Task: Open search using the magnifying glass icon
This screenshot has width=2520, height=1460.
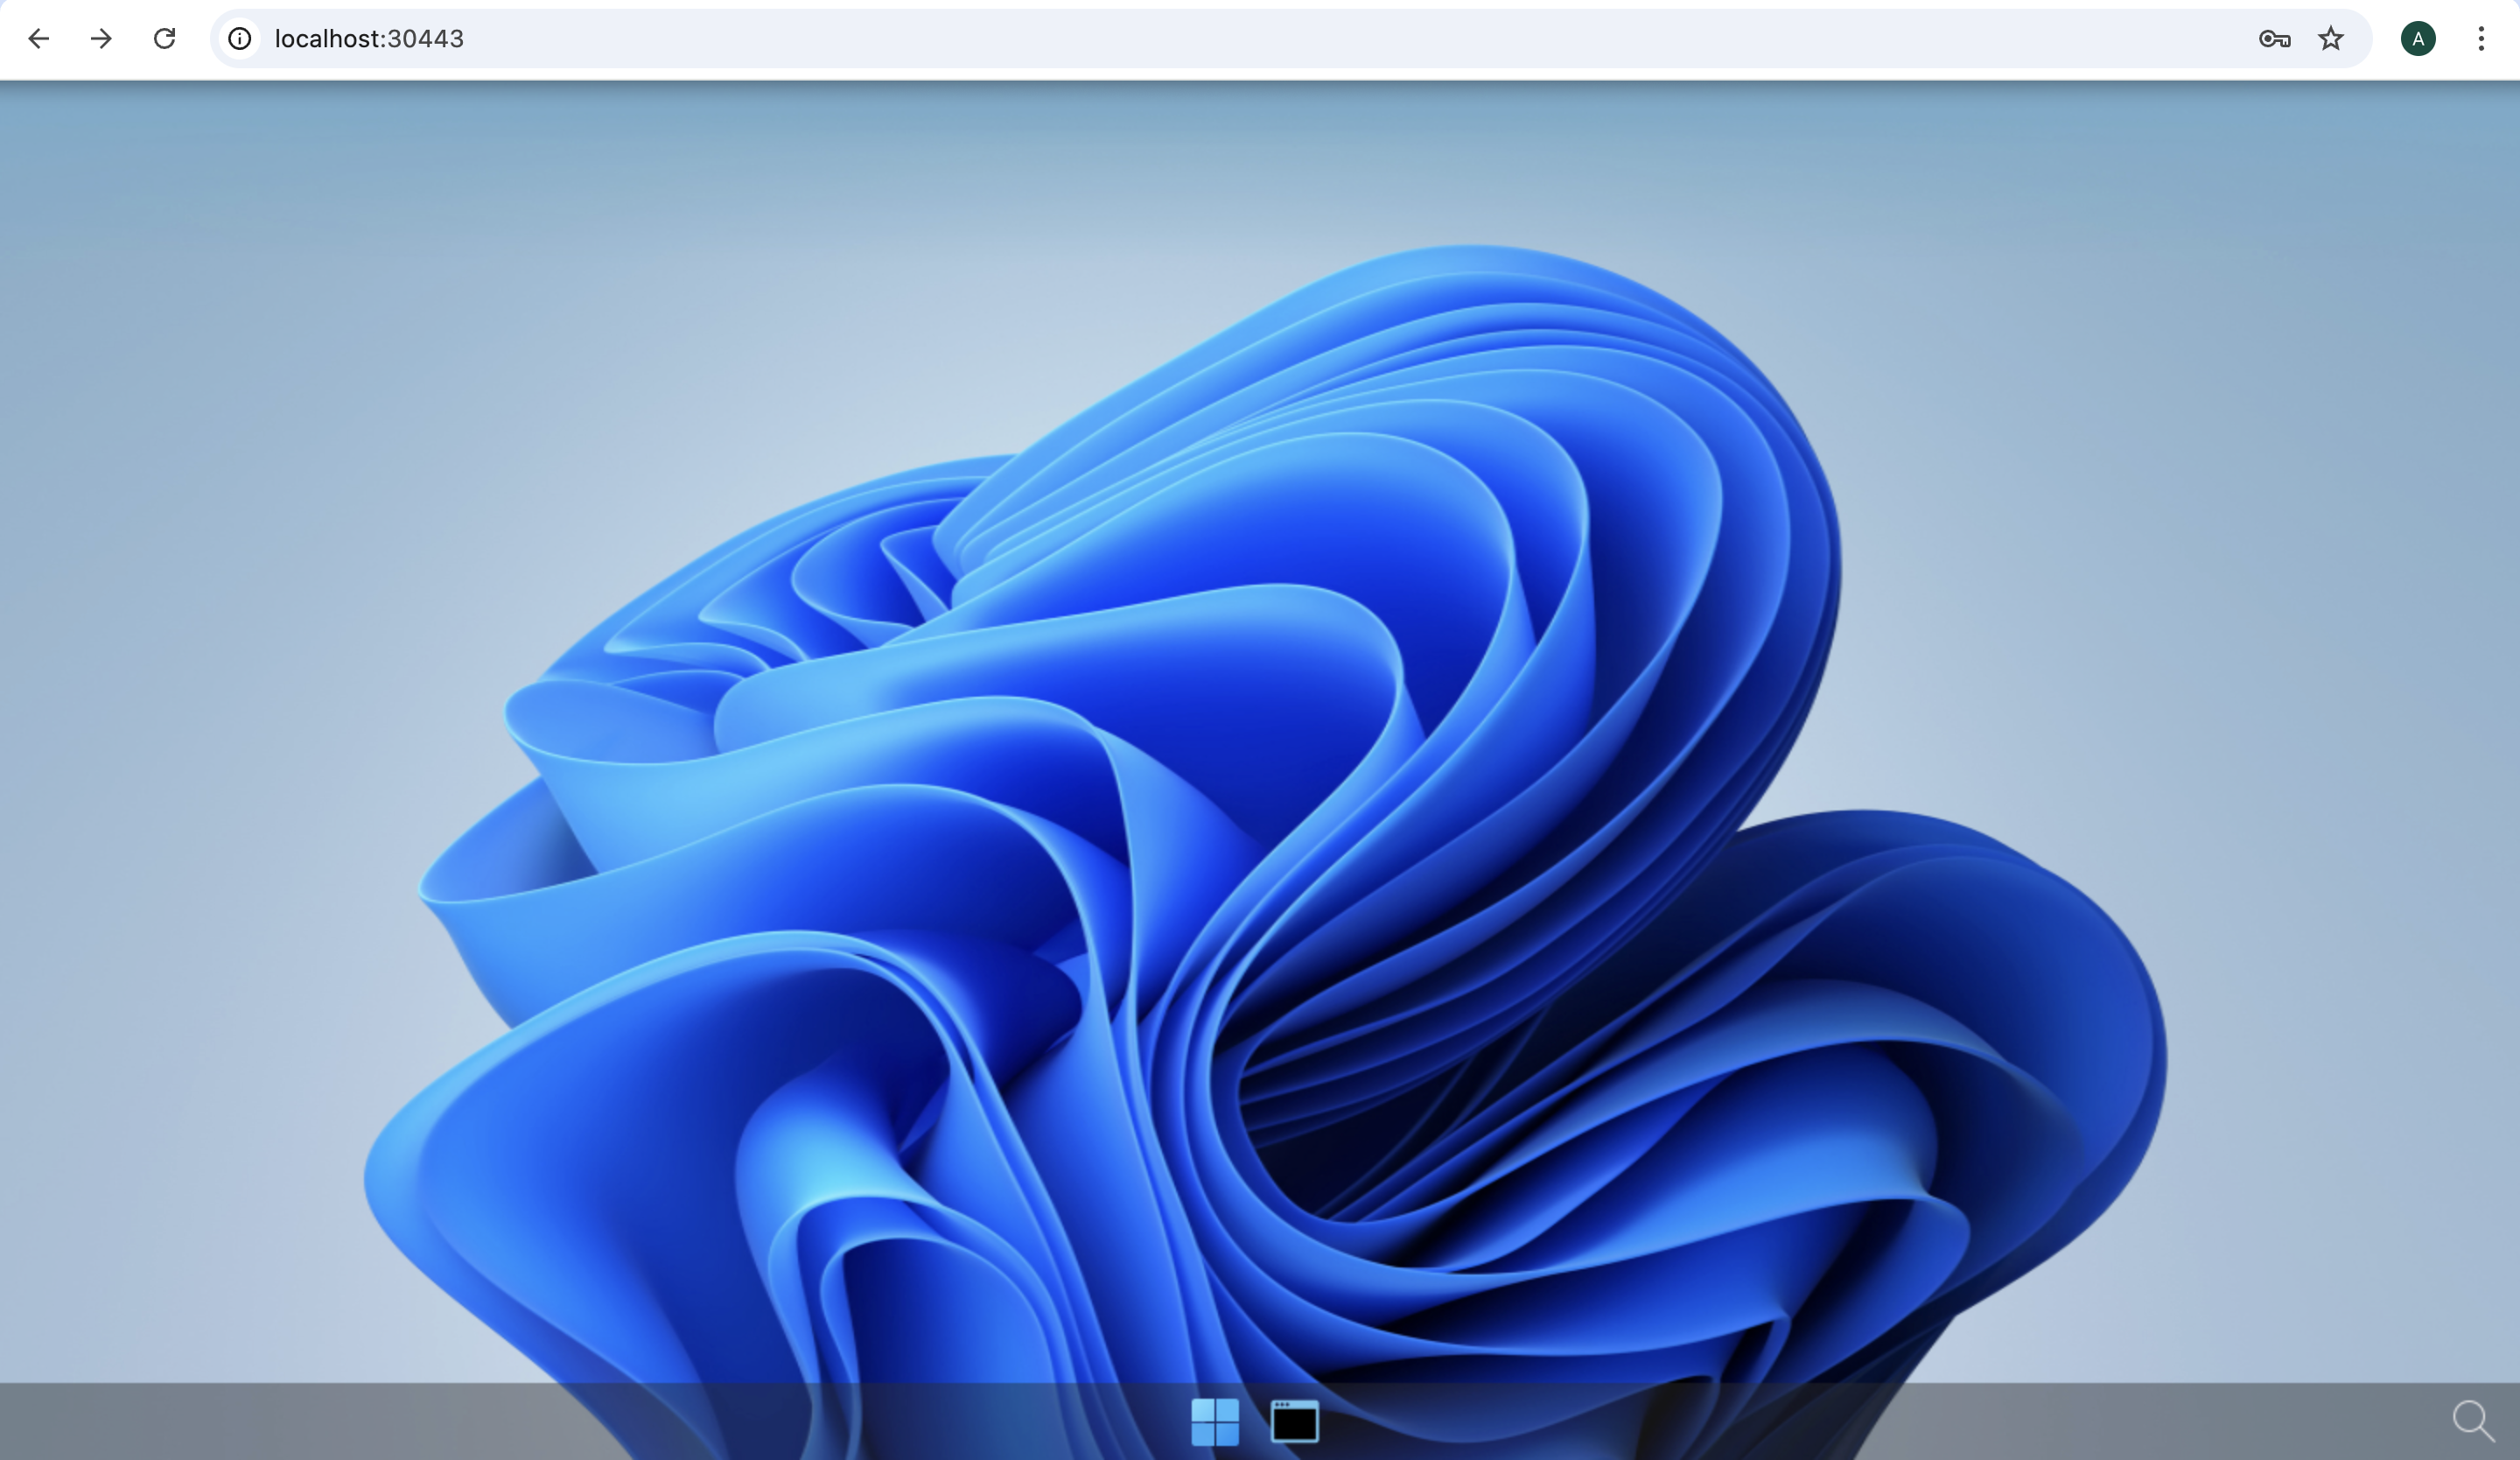Action: pos(2472,1420)
